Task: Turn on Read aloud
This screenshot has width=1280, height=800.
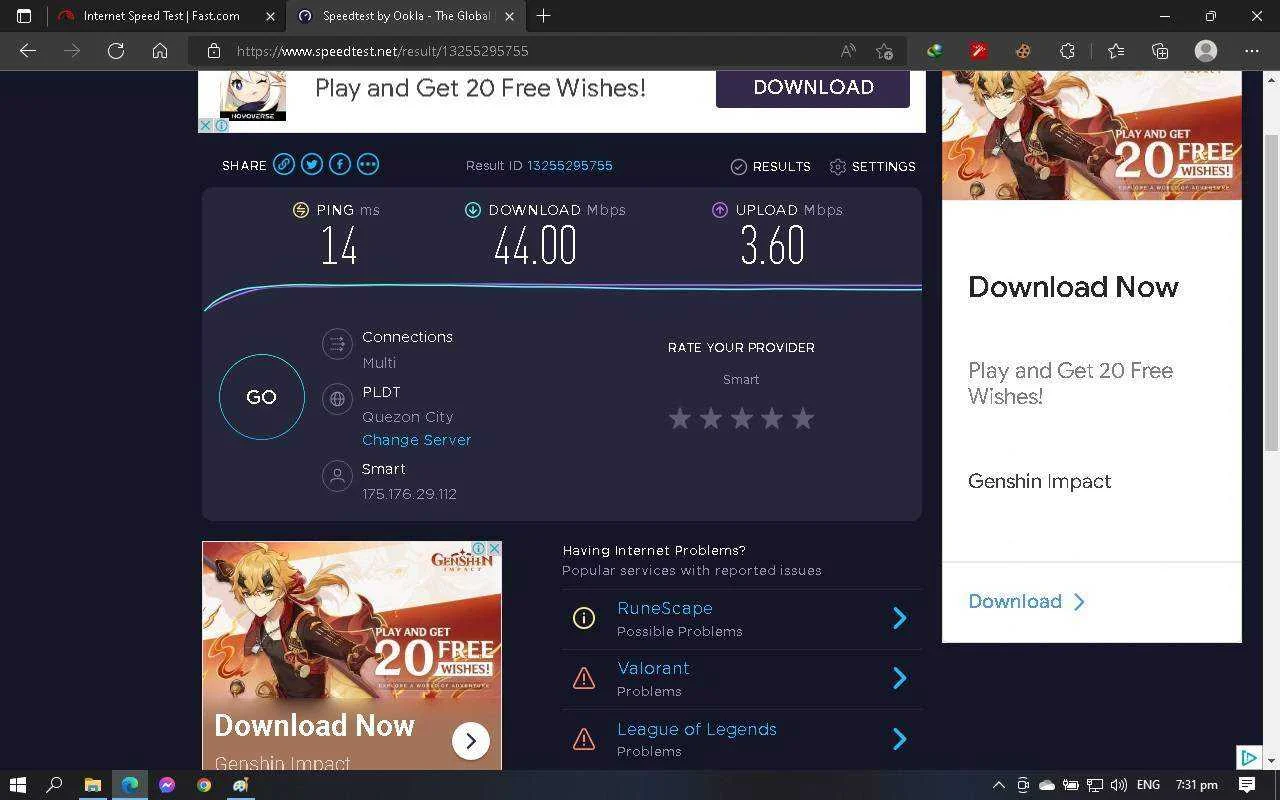Action: (848, 51)
